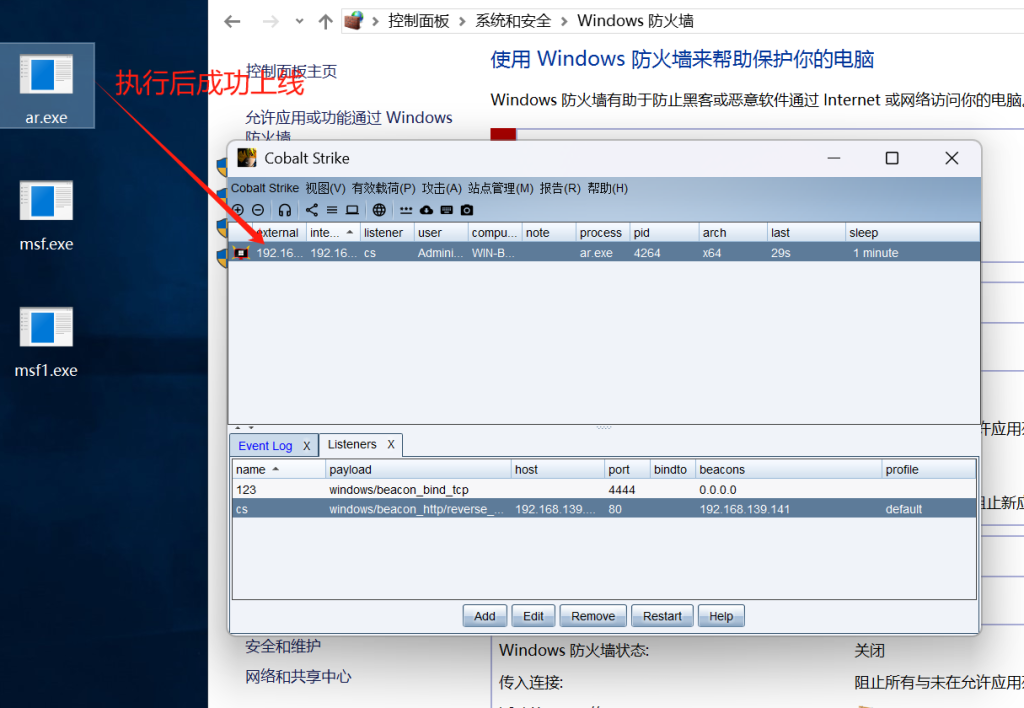Click the Cobalt Strike title bar icon

point(247,158)
